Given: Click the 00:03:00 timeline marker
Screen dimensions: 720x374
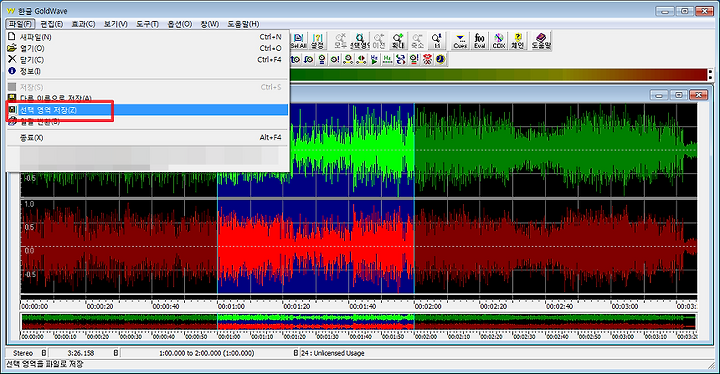Looking at the screenshot, I should click(624, 306).
